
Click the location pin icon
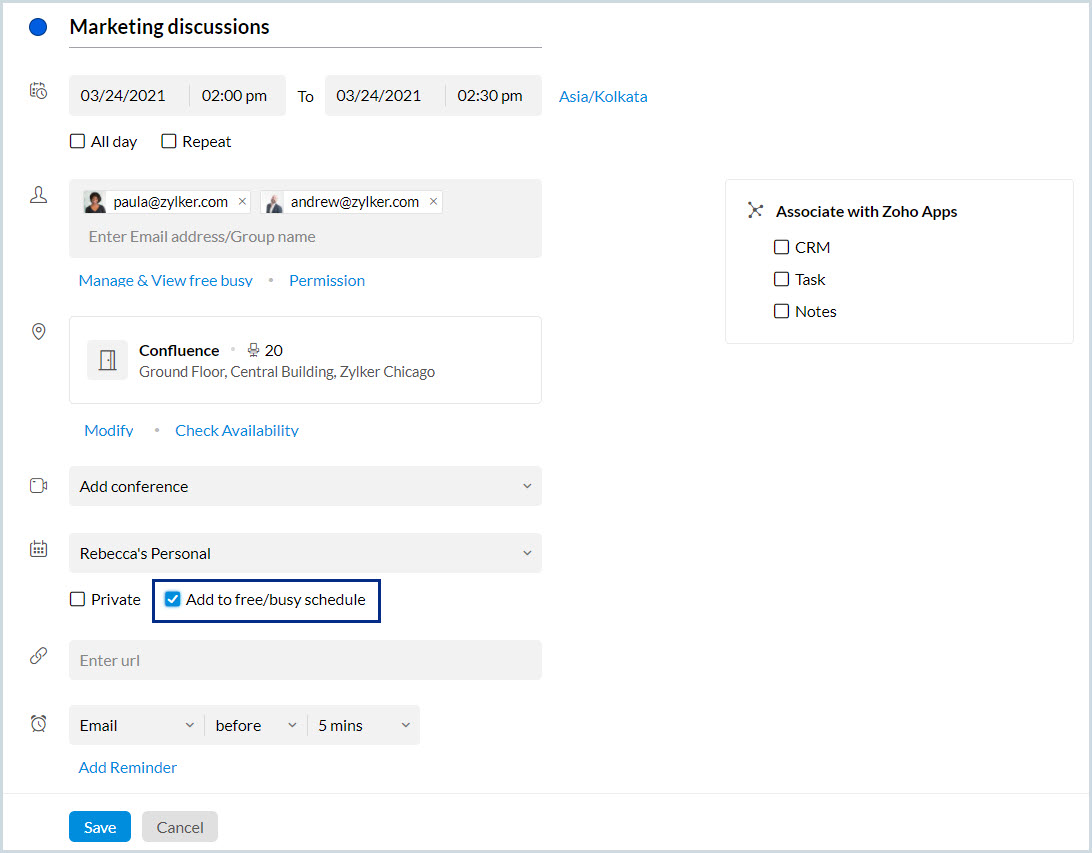(x=39, y=331)
